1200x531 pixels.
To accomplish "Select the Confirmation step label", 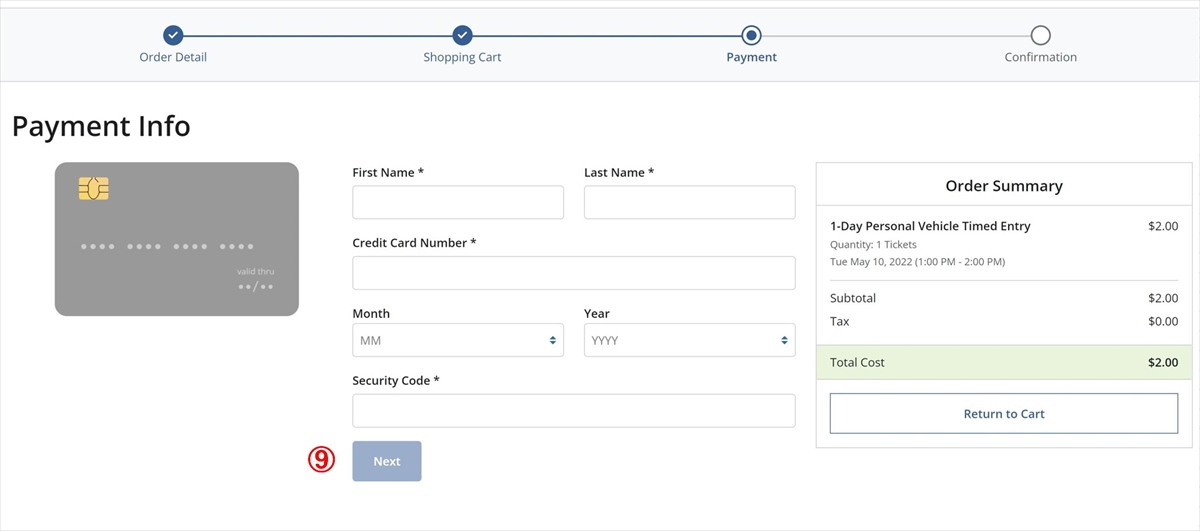I will tap(1040, 57).
